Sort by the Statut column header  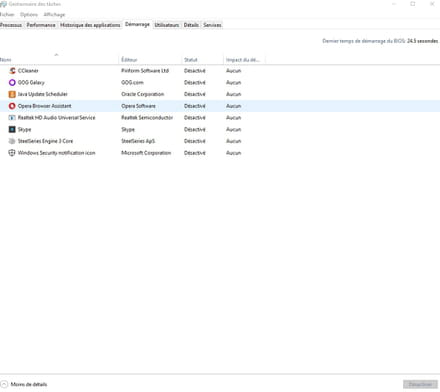tap(203, 60)
